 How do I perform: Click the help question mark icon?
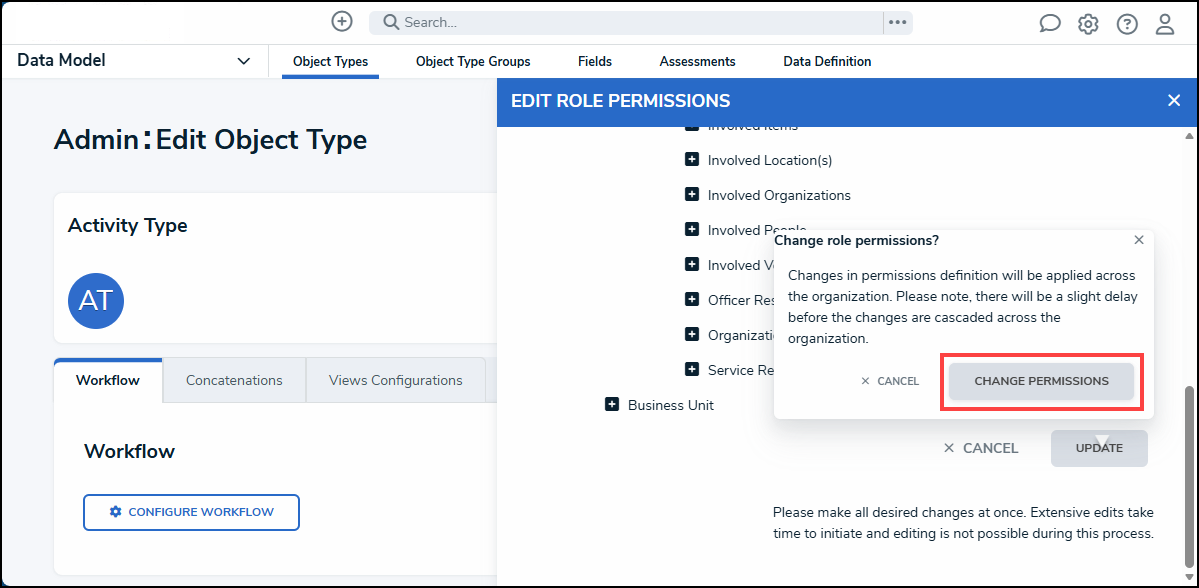click(1126, 23)
